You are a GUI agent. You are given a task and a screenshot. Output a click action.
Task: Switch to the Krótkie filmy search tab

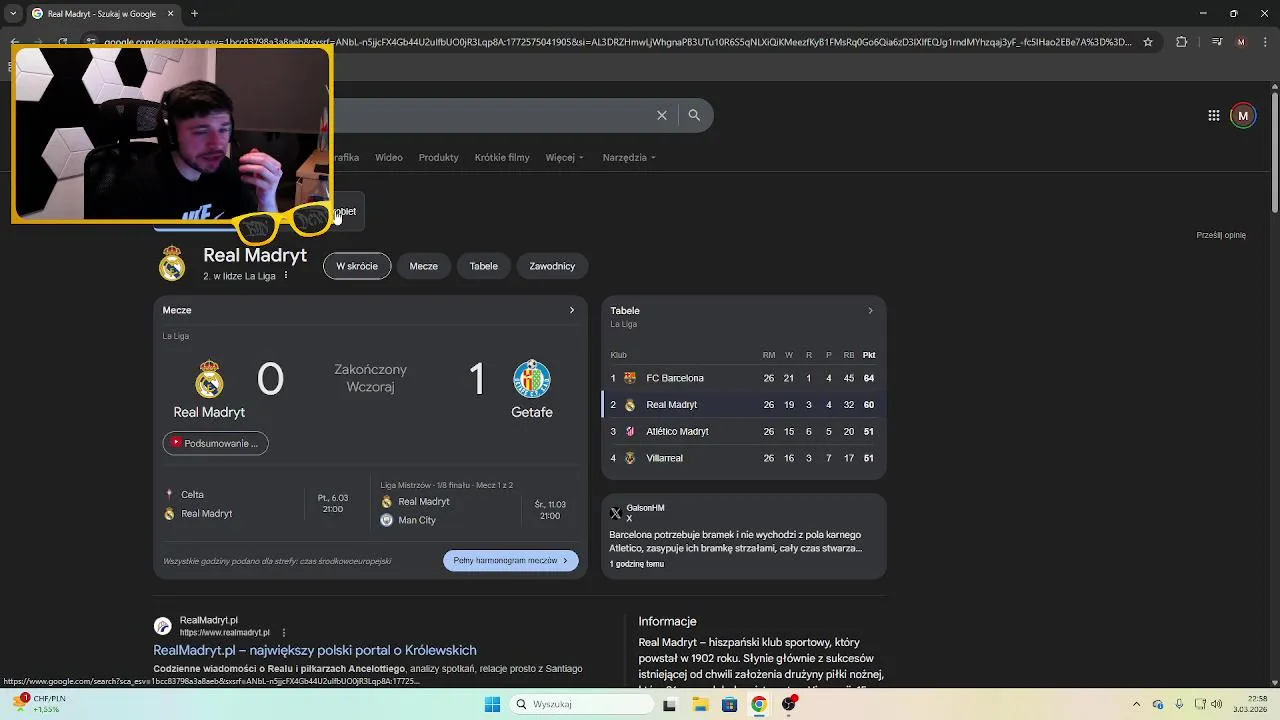coord(502,157)
